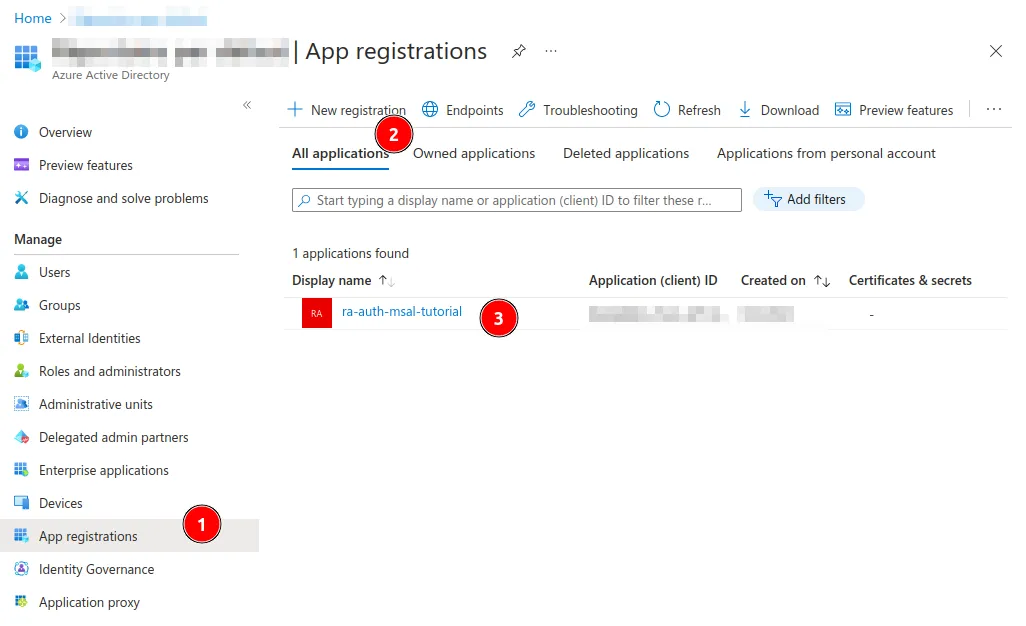Open the Preview features toolbar item
1026x626 pixels.
(x=893, y=110)
